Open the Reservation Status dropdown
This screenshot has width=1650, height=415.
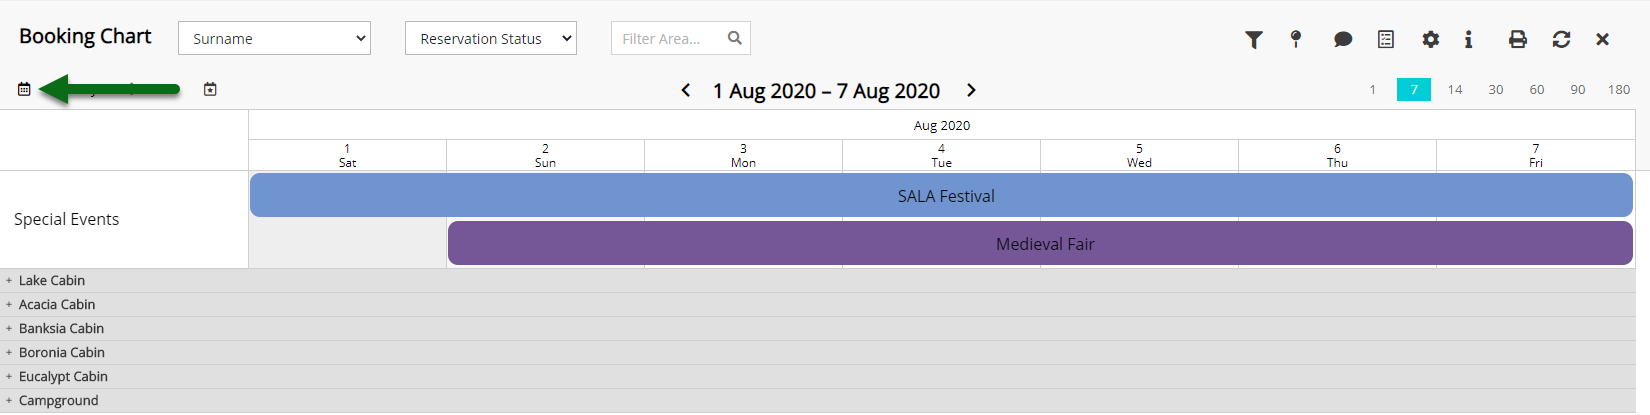click(x=491, y=38)
